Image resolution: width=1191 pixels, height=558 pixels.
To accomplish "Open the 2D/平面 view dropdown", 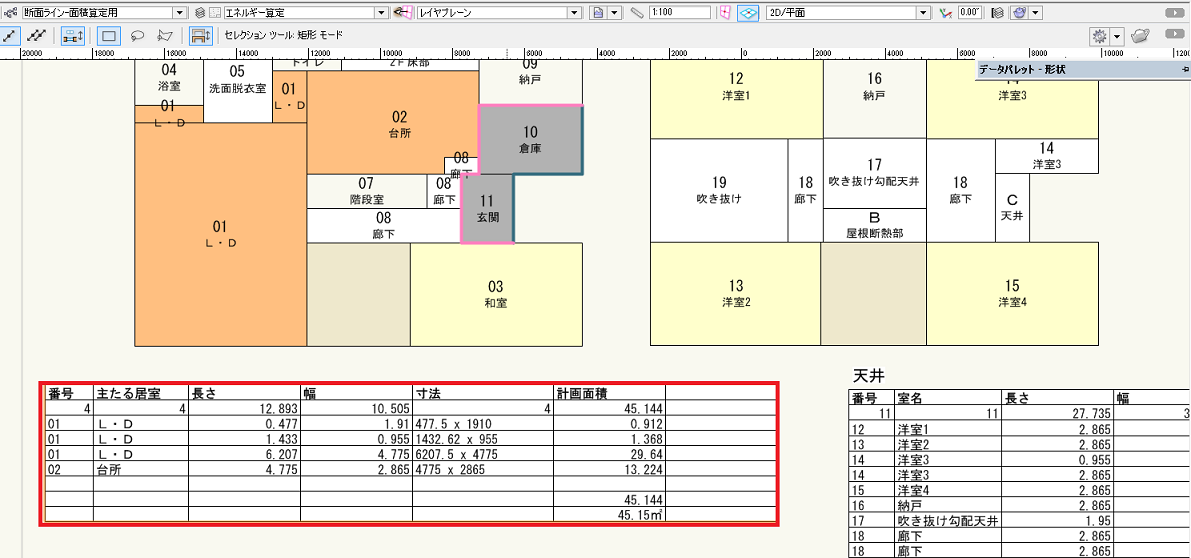I will pyautogui.click(x=923, y=13).
